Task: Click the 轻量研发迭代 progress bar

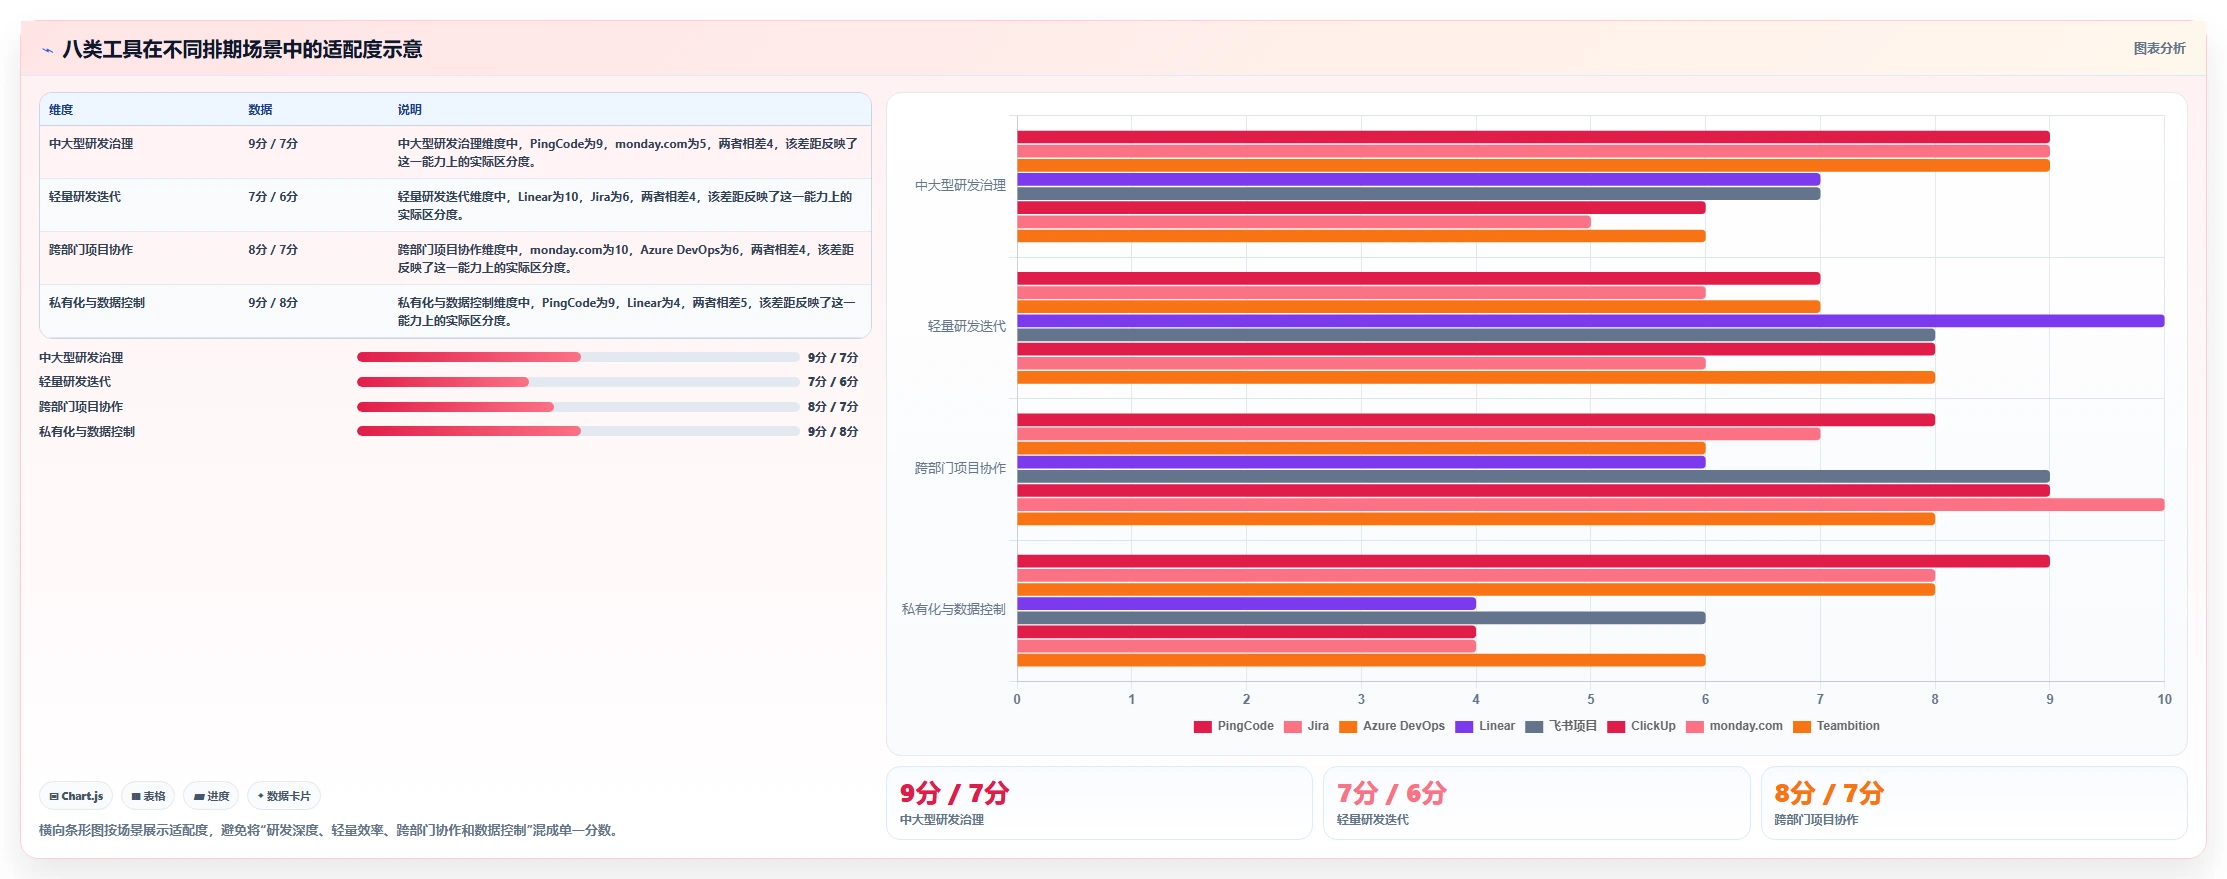Action: pyautogui.click(x=578, y=382)
